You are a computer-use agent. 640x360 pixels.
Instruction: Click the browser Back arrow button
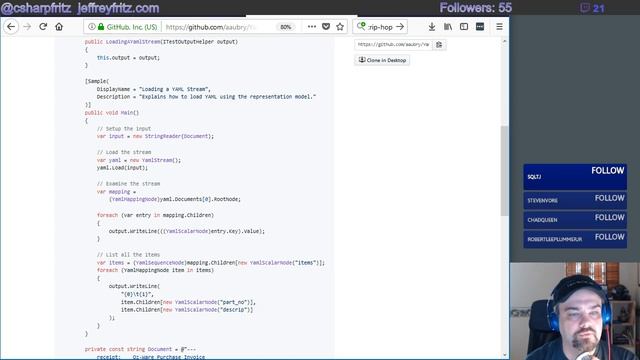pyautogui.click(x=11, y=27)
